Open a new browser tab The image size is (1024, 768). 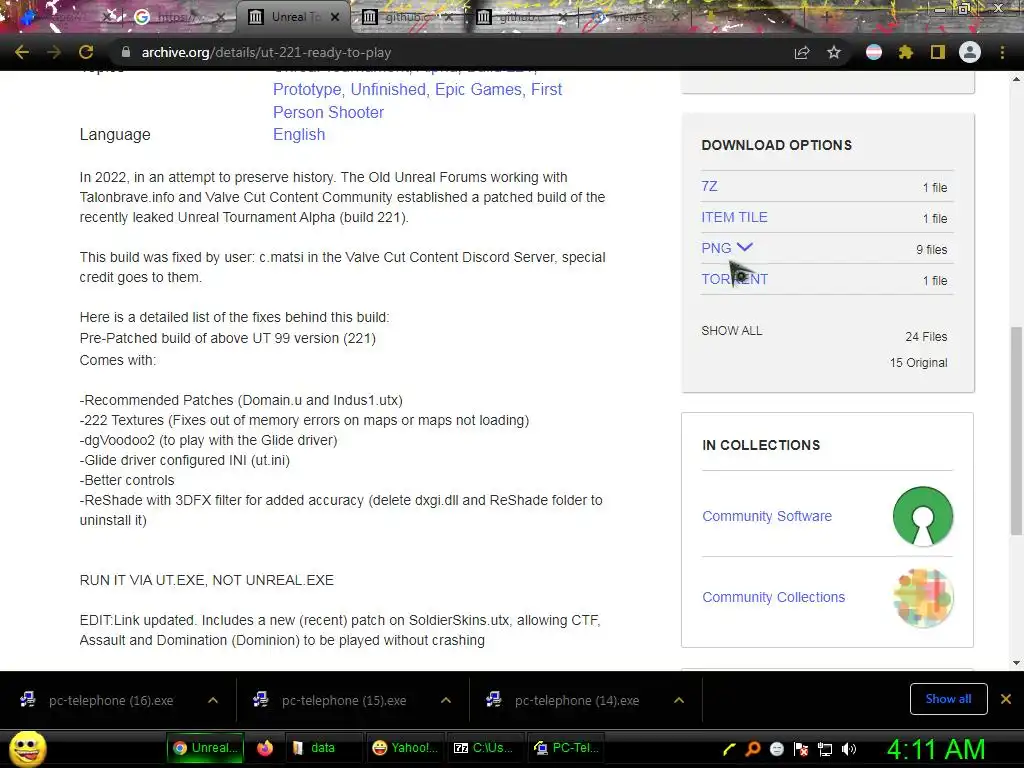click(826, 17)
